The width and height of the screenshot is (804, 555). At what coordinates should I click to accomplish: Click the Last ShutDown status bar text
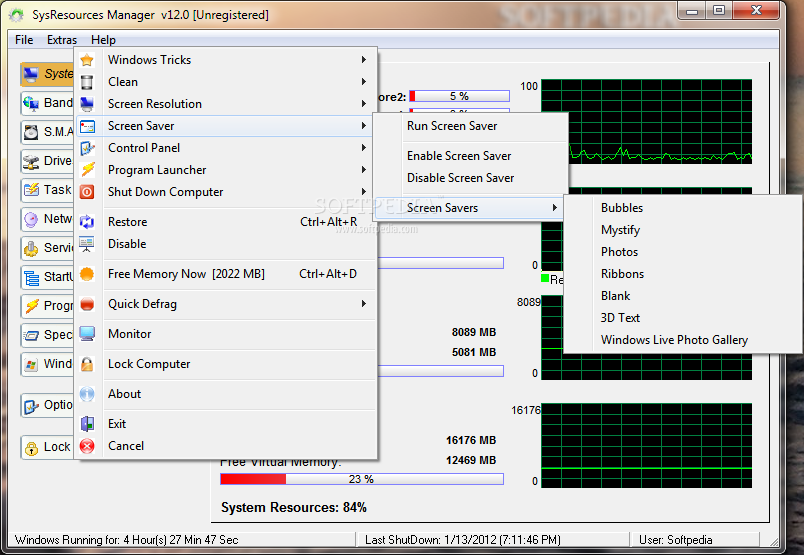[x=463, y=540]
